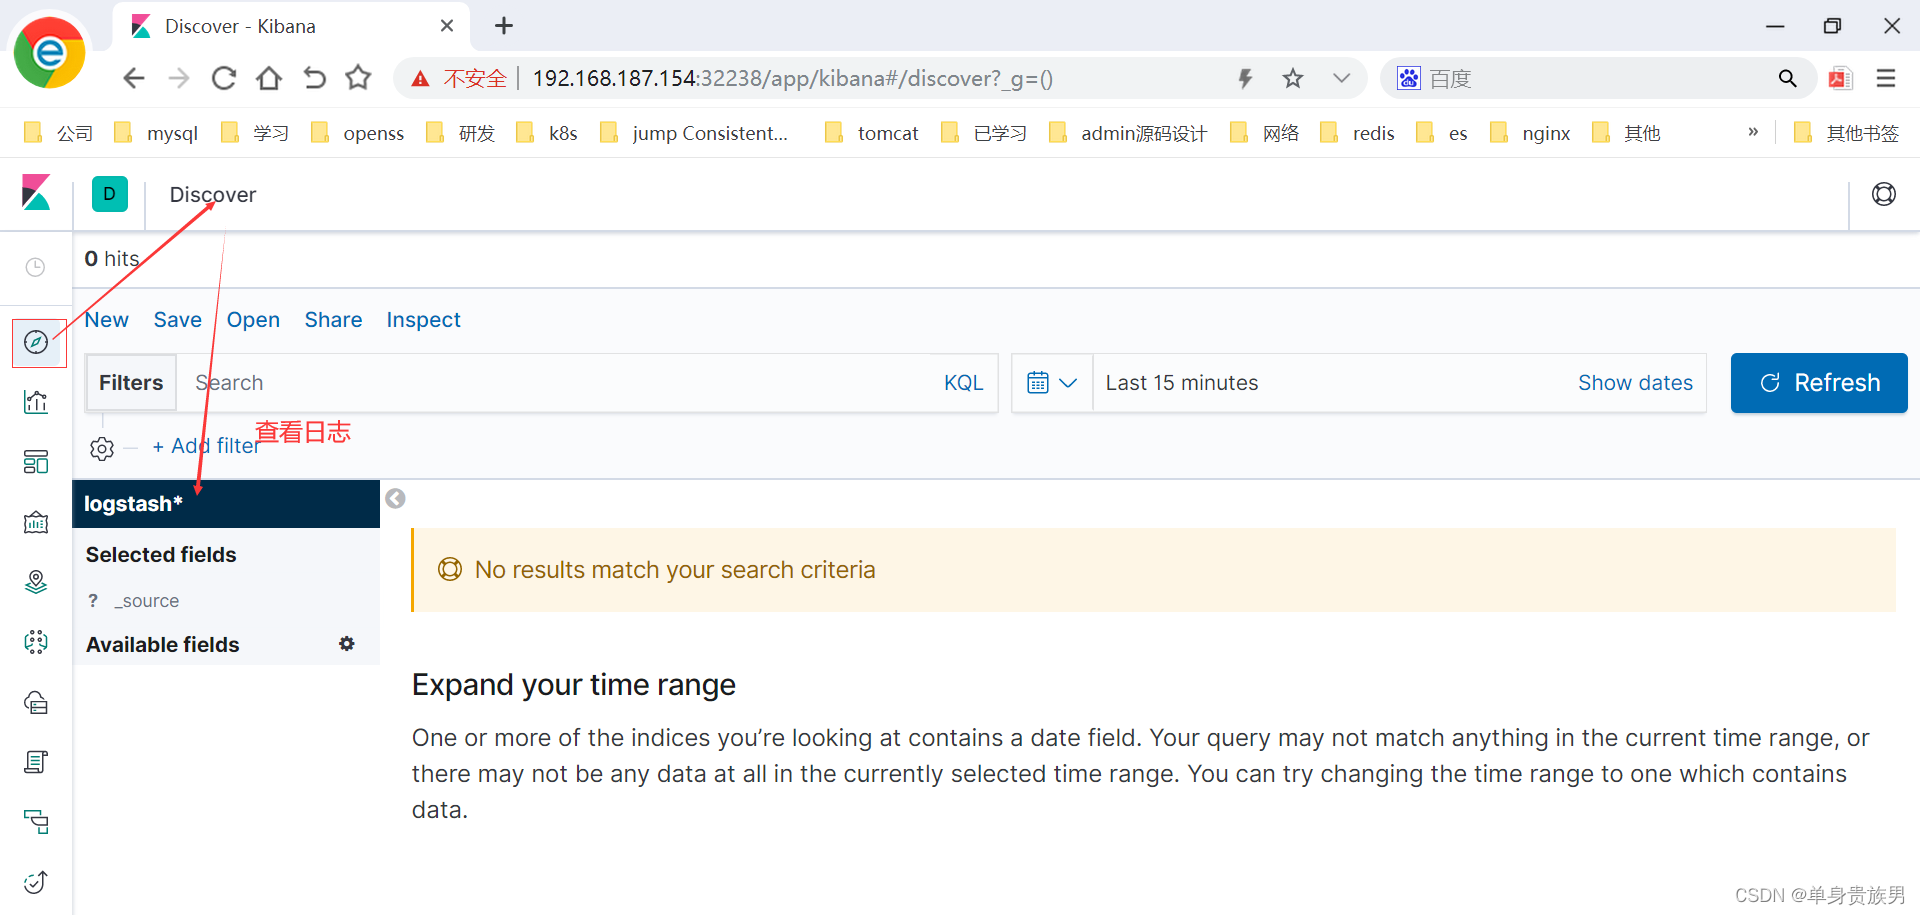1920x915 pixels.
Task: Open admin源码设计 bookmarks folder
Action: pos(1128,133)
